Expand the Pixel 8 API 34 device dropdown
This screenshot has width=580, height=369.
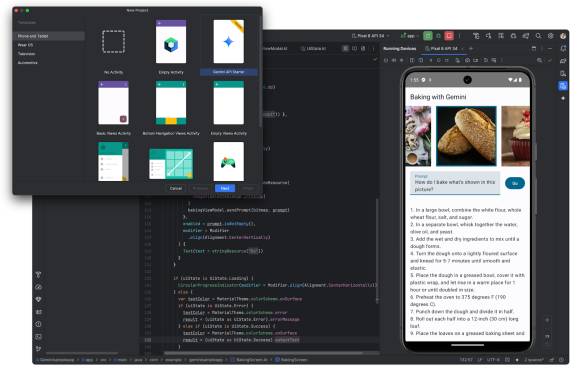pyautogui.click(x=370, y=36)
